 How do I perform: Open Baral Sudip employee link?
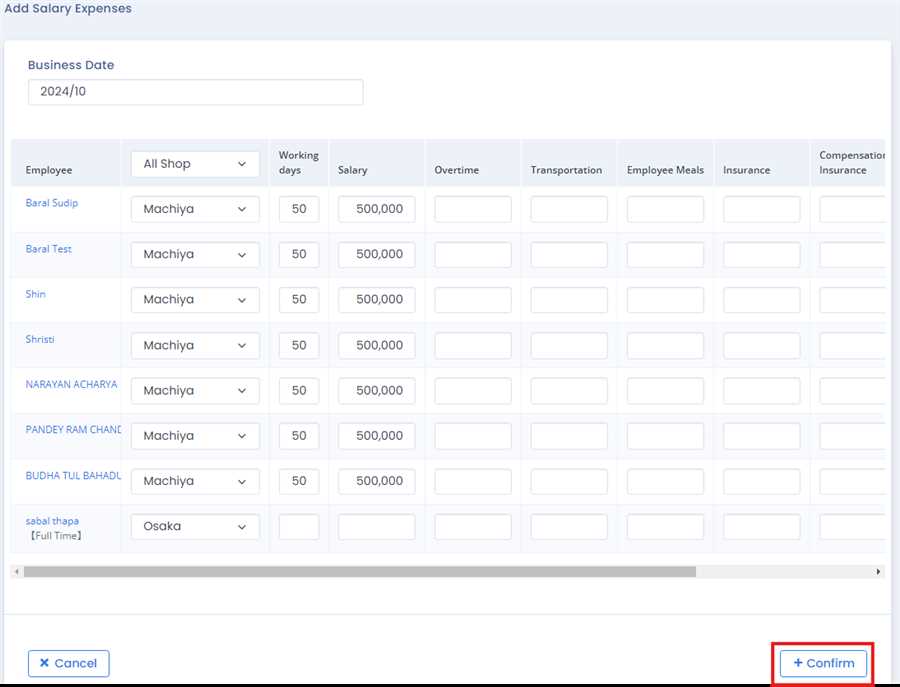pyautogui.click(x=52, y=203)
